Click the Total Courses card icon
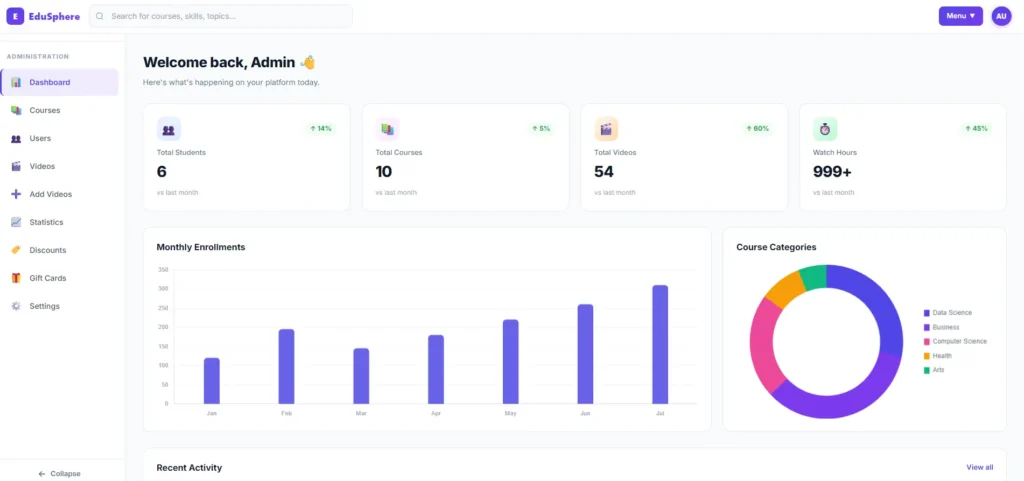The image size is (1024, 481). 387,129
